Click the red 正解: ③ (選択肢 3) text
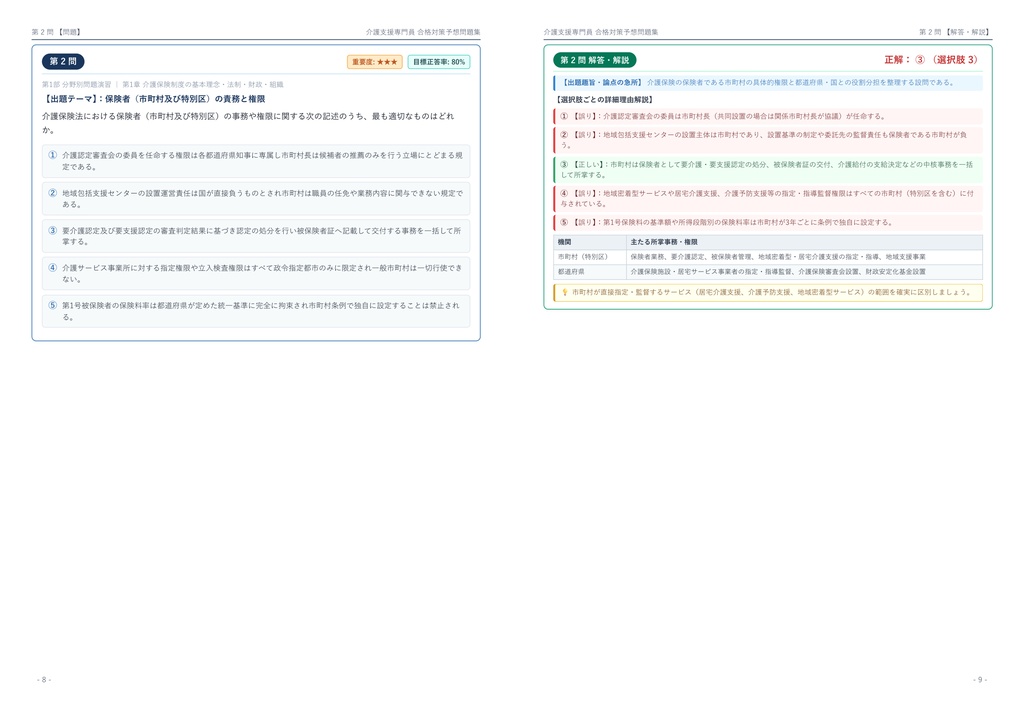Screen dimensions: 1024x724 click(x=932, y=59)
